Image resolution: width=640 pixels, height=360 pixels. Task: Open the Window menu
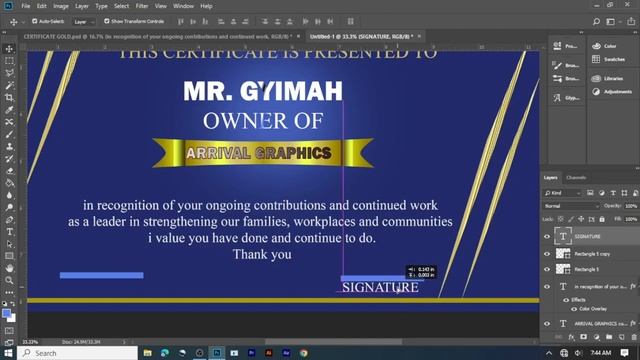[x=183, y=6]
